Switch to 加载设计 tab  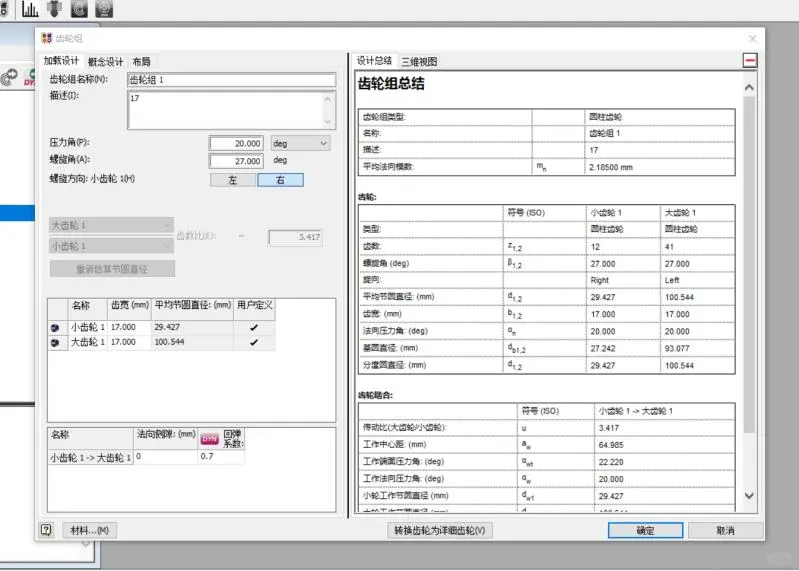[x=61, y=61]
